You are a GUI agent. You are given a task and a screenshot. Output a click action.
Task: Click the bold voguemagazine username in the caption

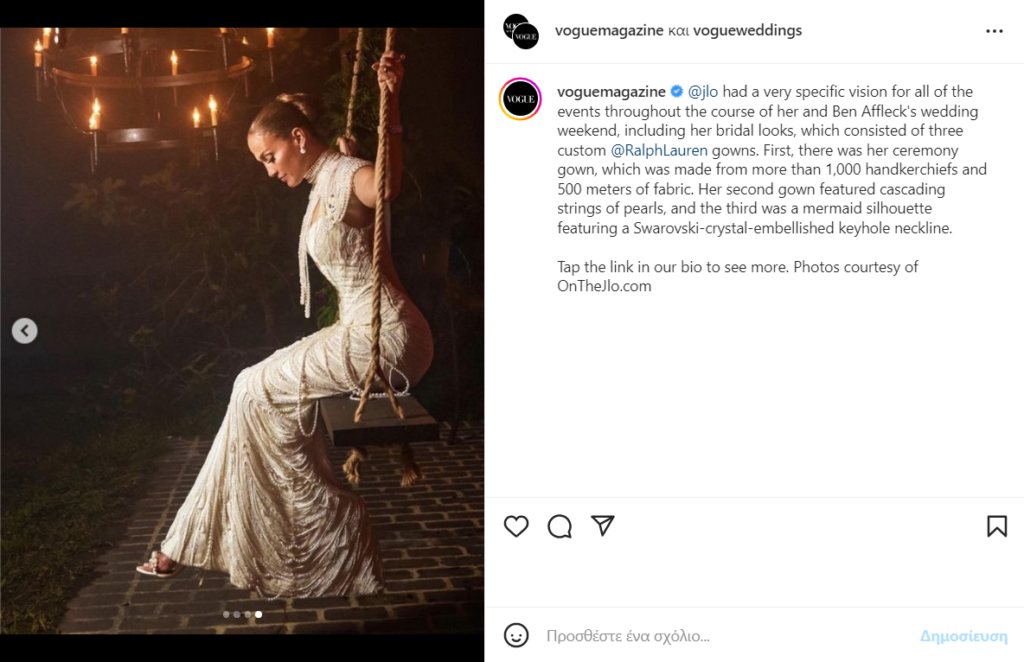pyautogui.click(x=611, y=92)
